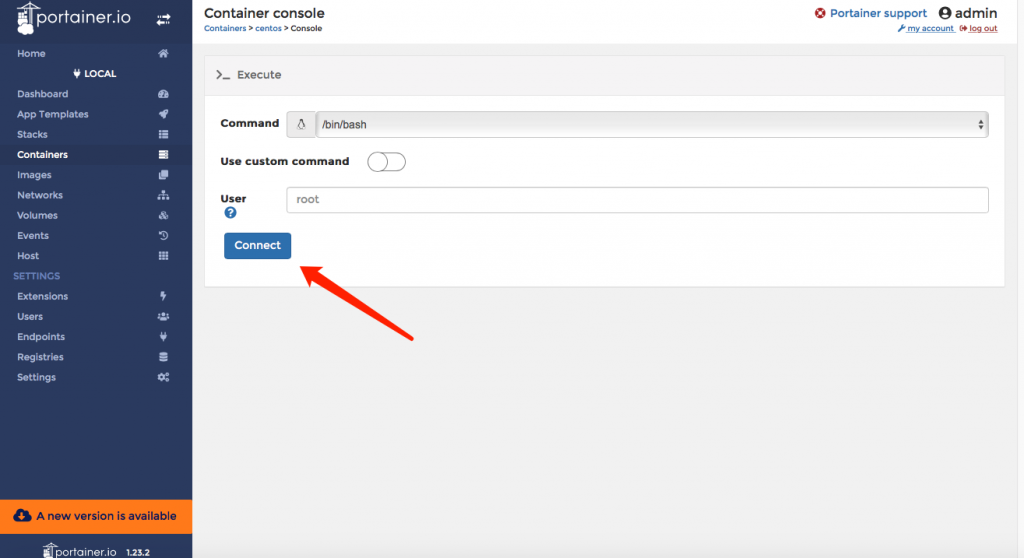
Task: Click the Volumes cubes icon
Action: (163, 215)
